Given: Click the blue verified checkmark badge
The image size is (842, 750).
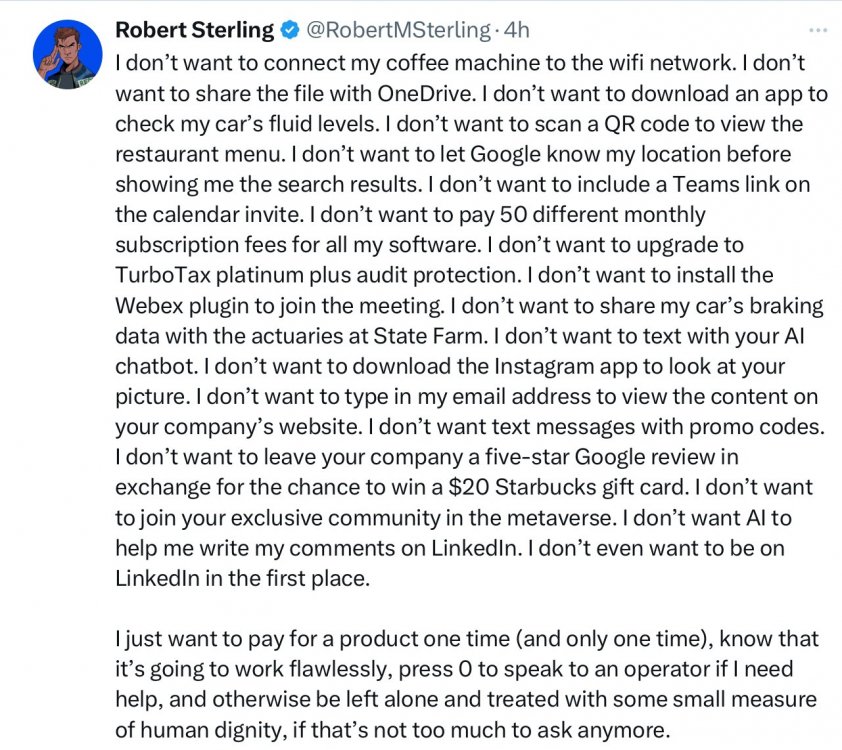Looking at the screenshot, I should point(289,31).
